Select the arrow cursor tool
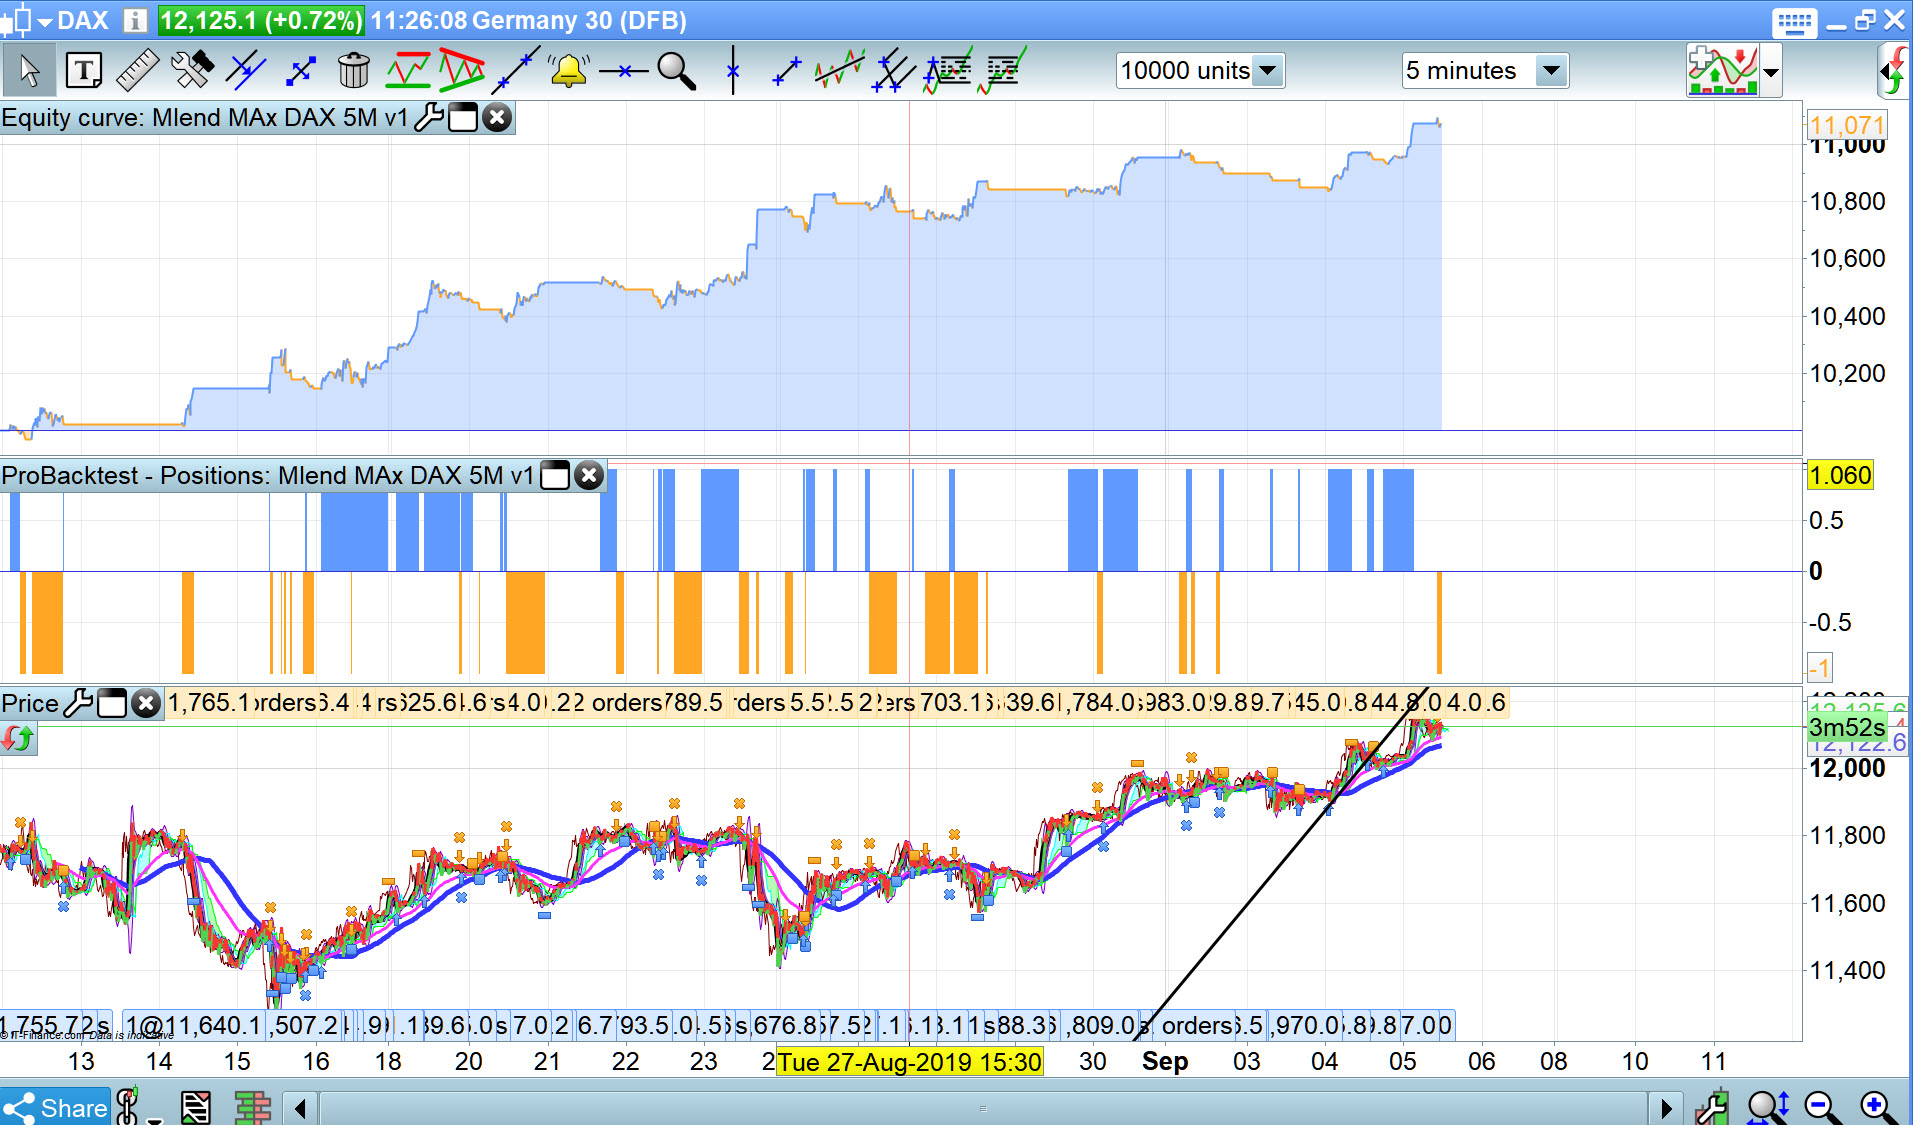1913x1125 pixels. coord(29,71)
